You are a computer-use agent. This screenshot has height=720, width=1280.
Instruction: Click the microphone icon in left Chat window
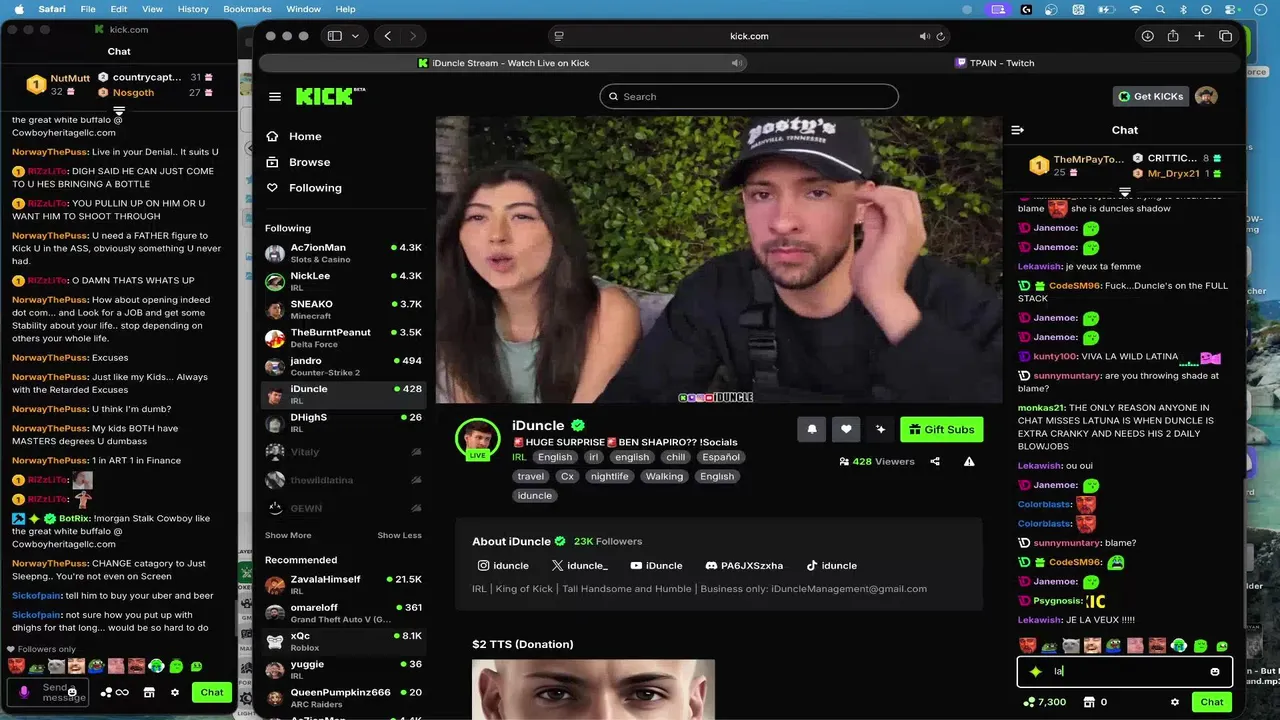click(24, 691)
